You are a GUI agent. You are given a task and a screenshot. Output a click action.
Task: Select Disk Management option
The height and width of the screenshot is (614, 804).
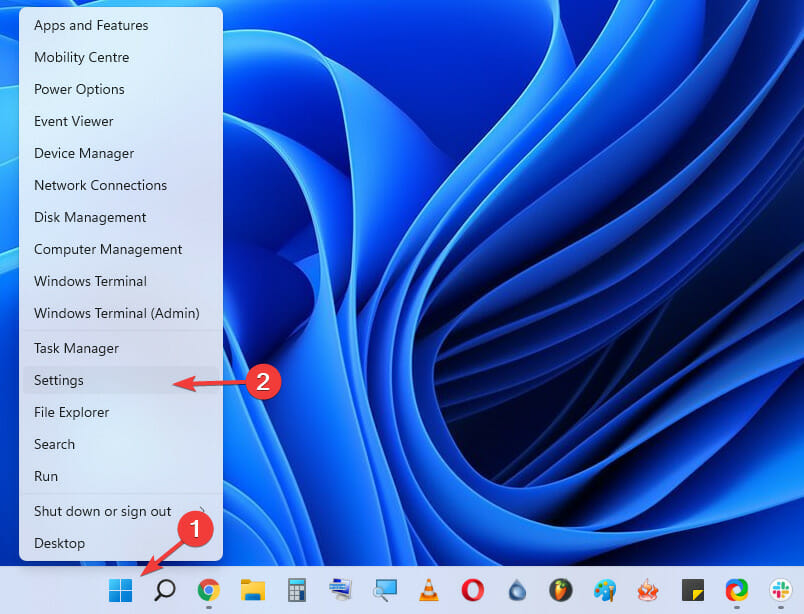coord(90,217)
